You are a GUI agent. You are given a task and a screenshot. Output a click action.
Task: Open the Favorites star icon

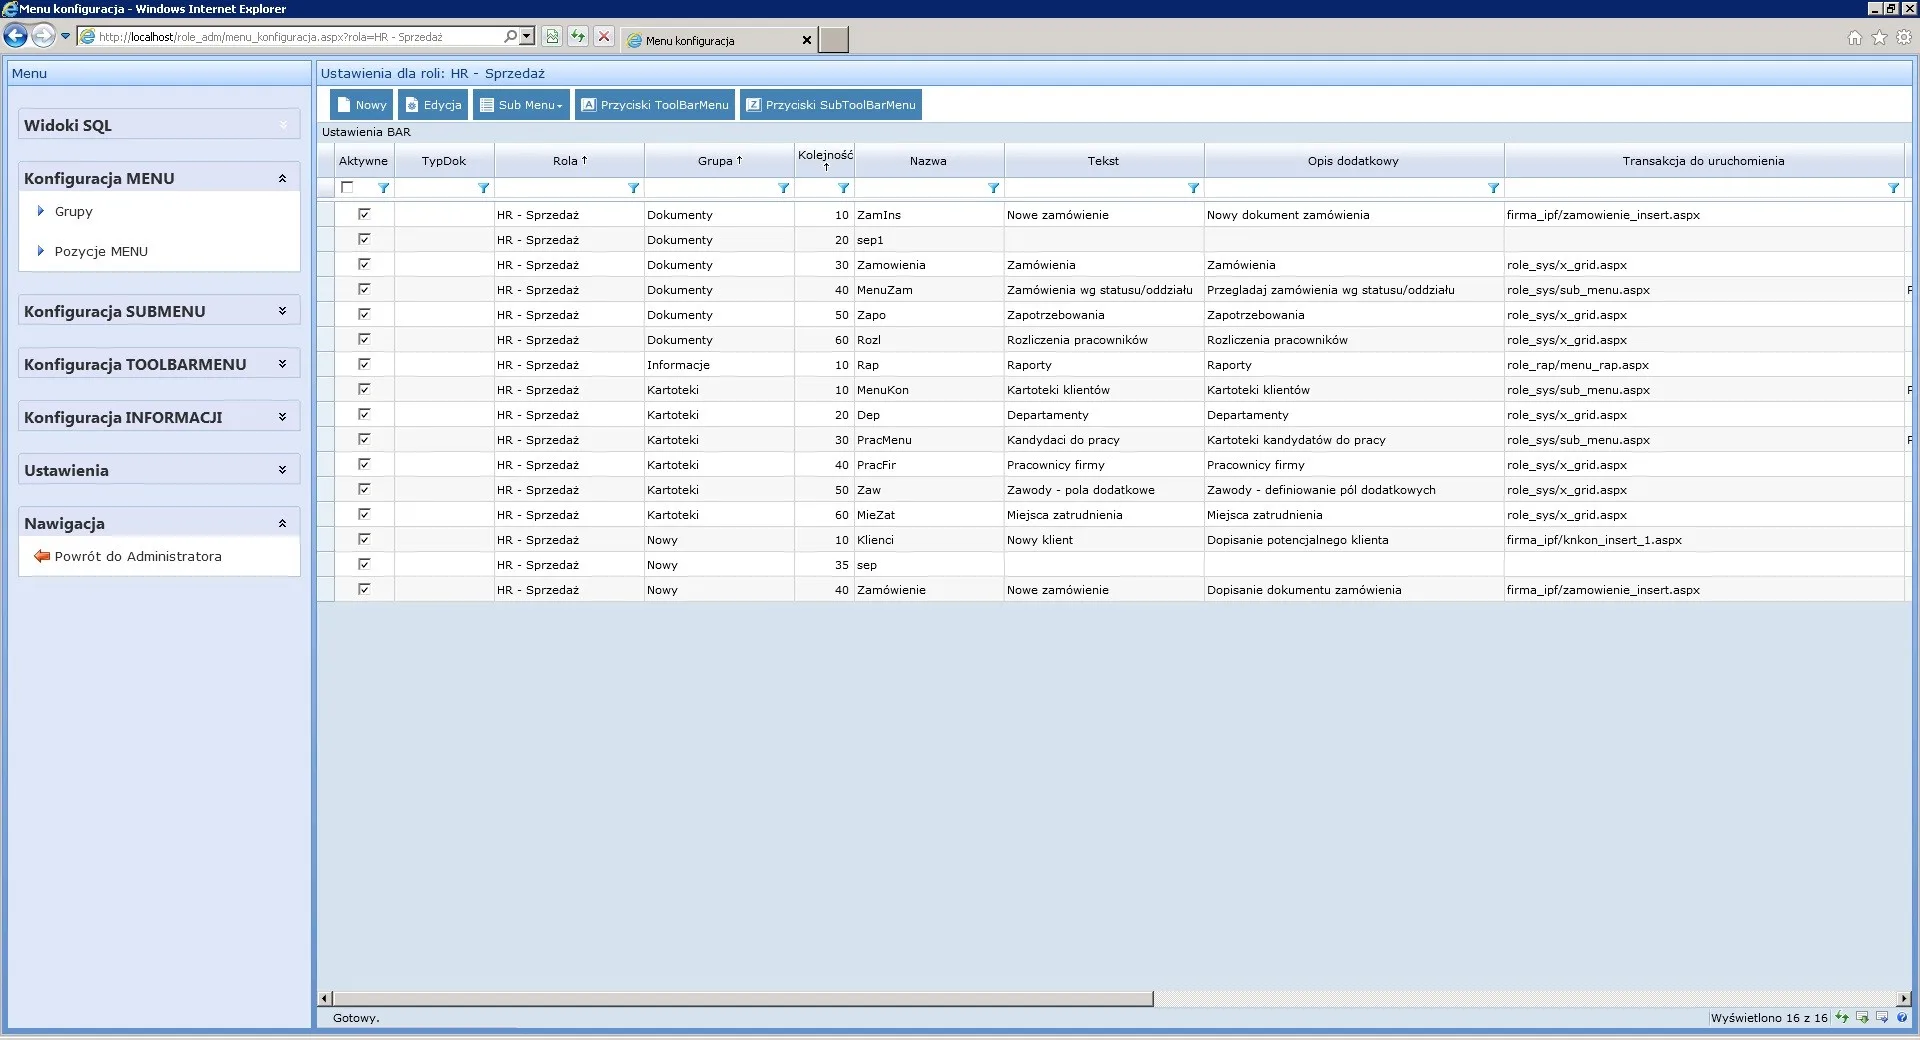[1880, 38]
